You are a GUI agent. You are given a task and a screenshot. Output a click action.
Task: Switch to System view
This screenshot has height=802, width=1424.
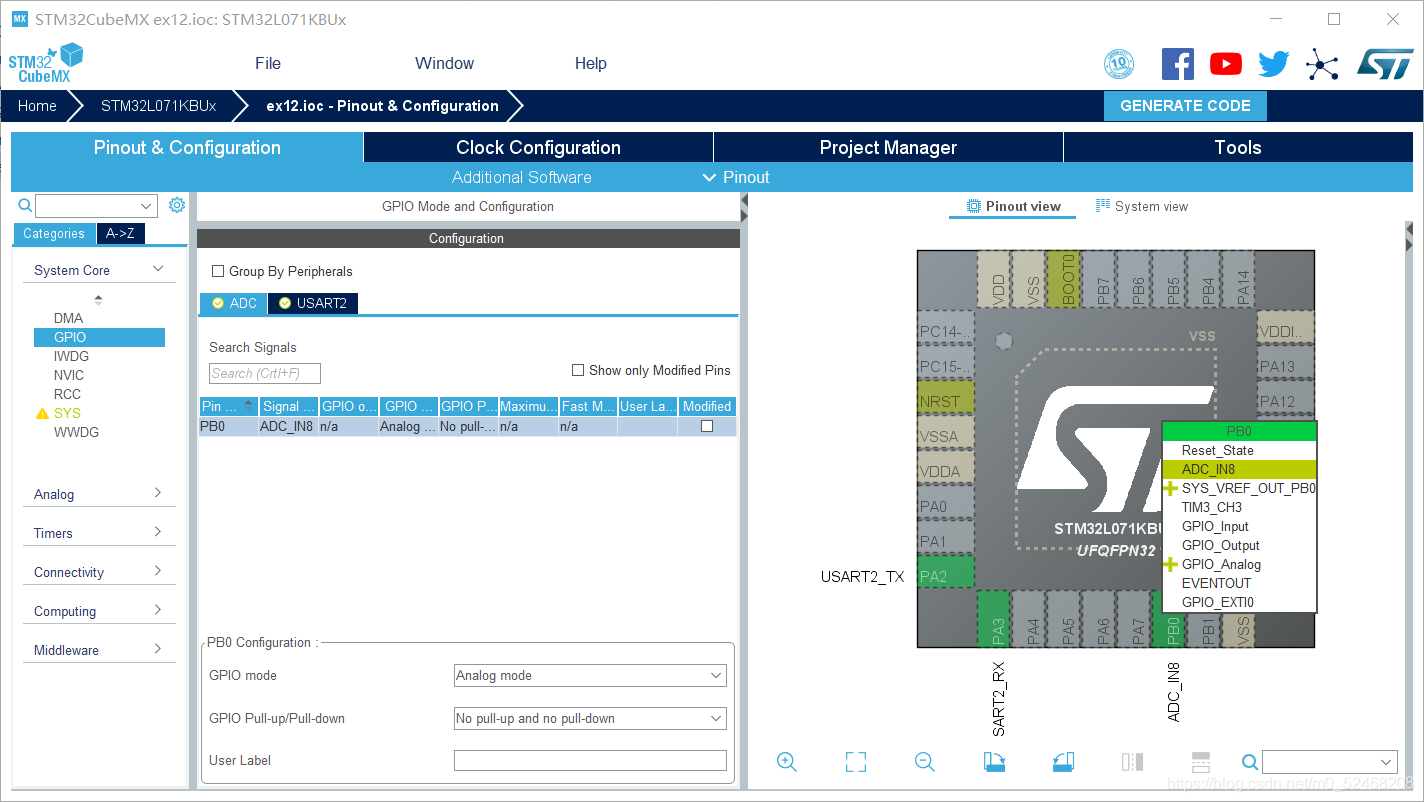point(1142,206)
